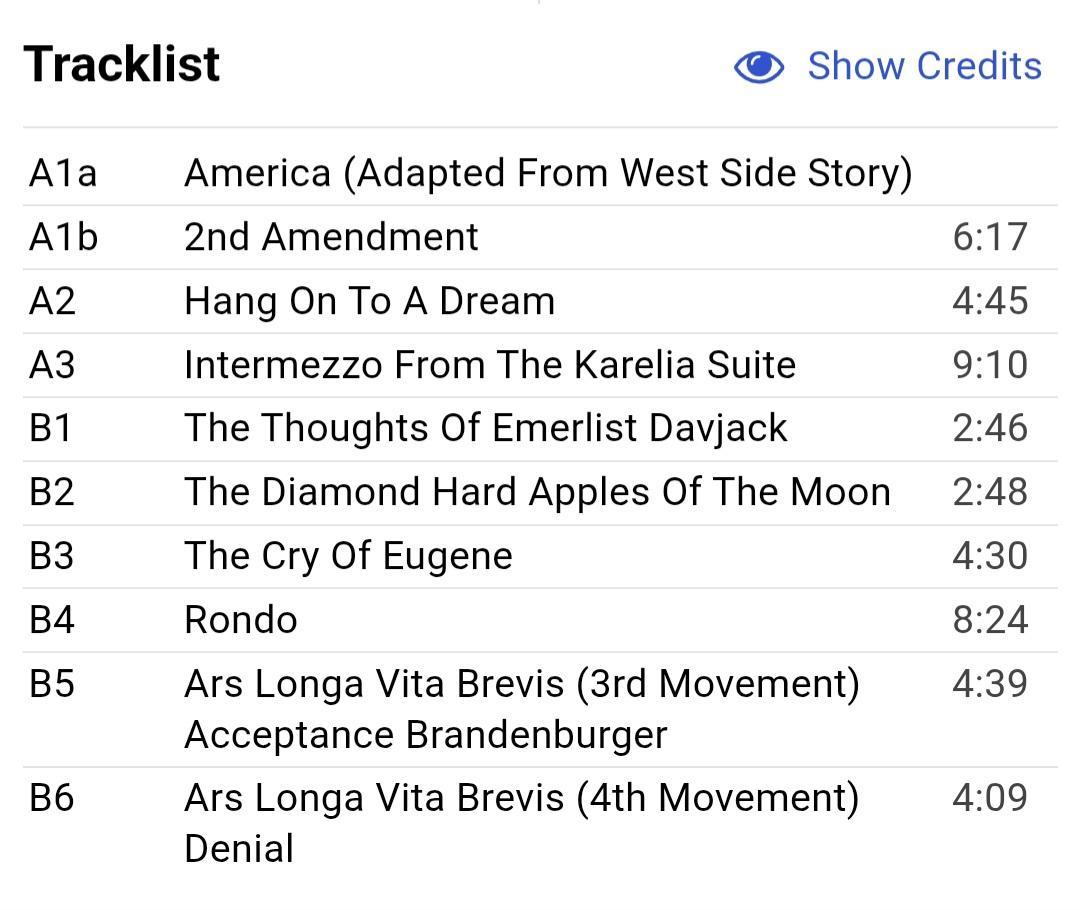1080x910 pixels.
Task: Select The Diamond Hard Apples Of The Moon
Action: coord(537,492)
